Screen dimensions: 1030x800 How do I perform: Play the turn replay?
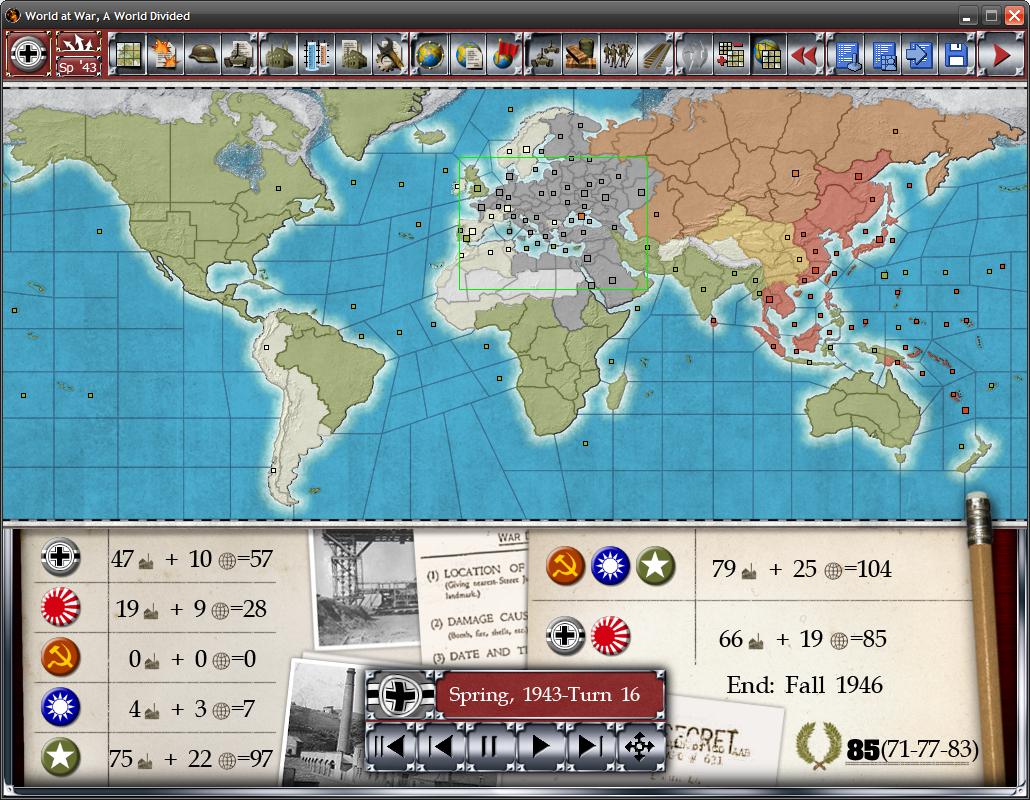(x=540, y=746)
